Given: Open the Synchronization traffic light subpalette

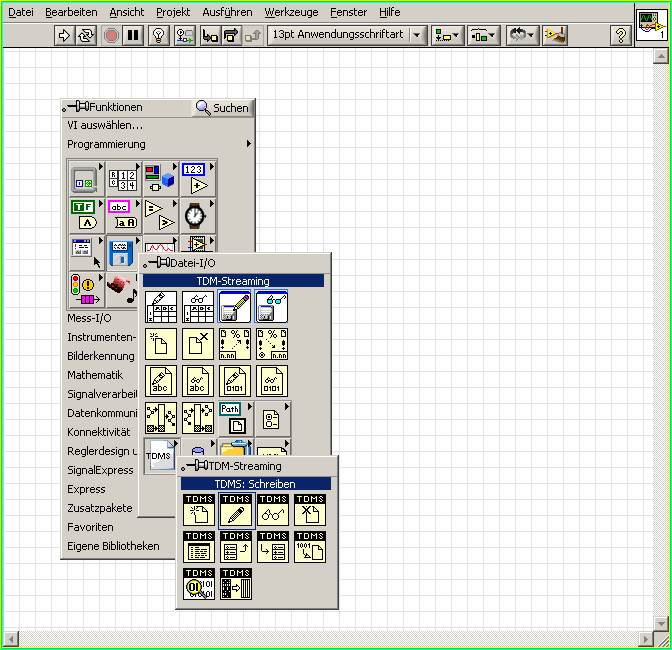Looking at the screenshot, I should point(86,290).
